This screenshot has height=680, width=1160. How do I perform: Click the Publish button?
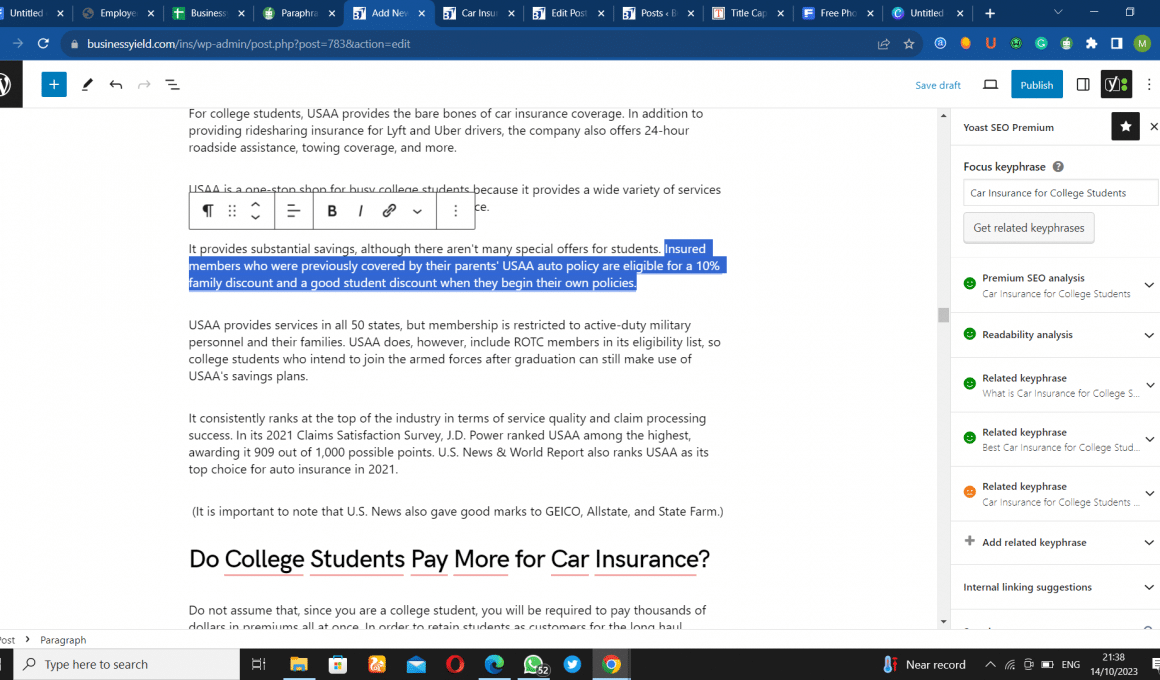point(1036,85)
